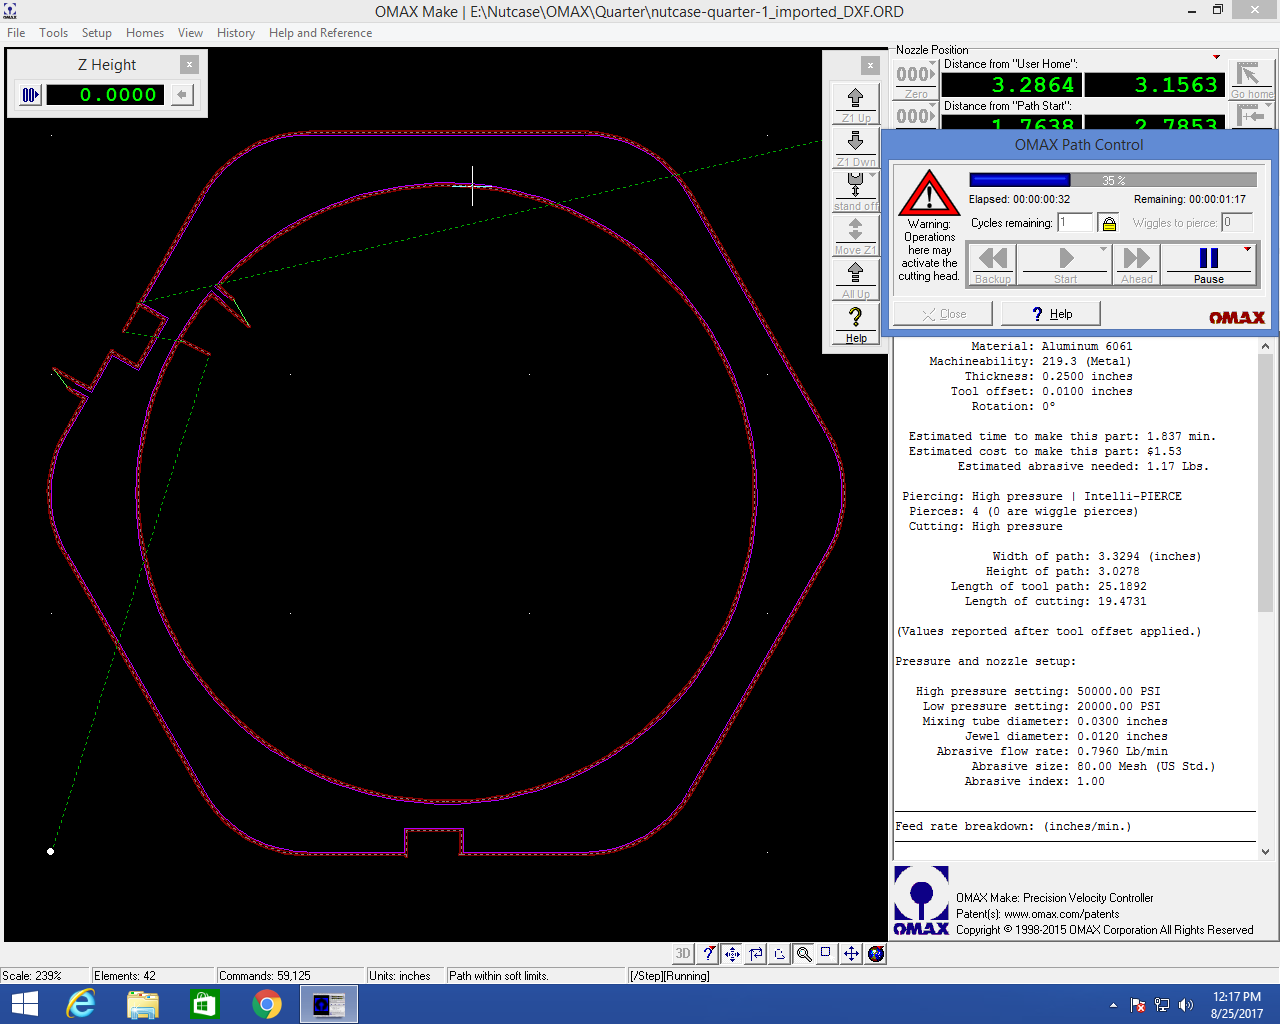Close the Z-axis tool panel
Screen dimensions: 1280x1024
tap(870, 65)
